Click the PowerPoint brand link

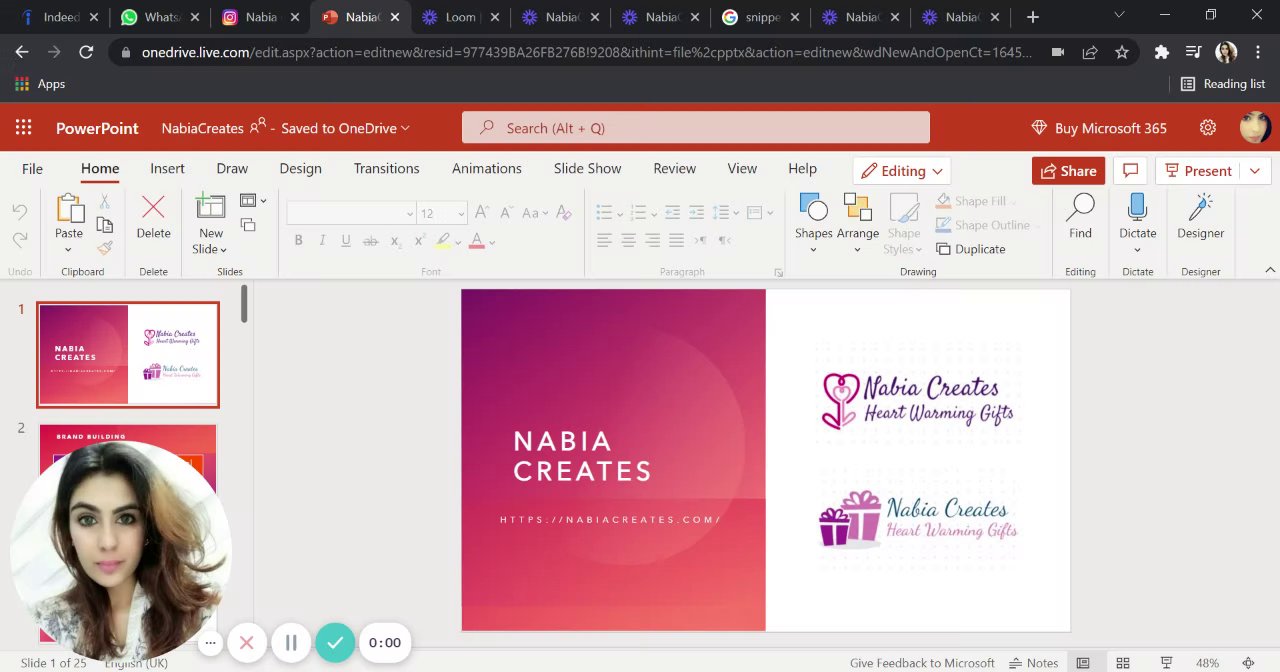click(97, 128)
